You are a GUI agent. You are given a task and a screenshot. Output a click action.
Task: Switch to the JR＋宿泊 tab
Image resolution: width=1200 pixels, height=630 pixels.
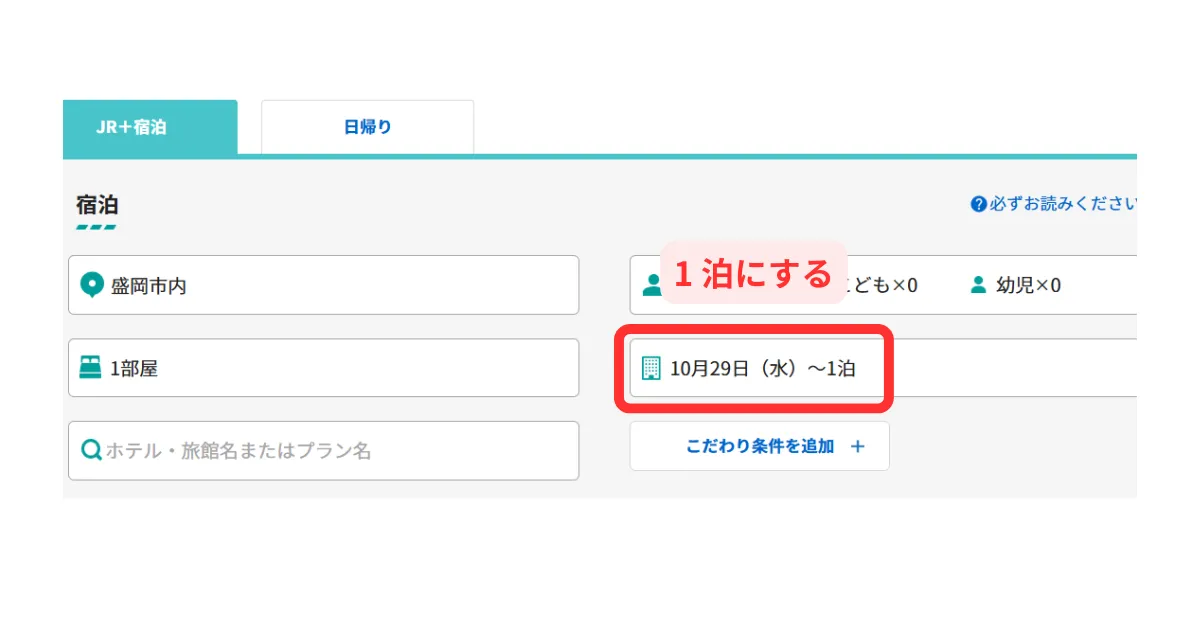(x=150, y=127)
